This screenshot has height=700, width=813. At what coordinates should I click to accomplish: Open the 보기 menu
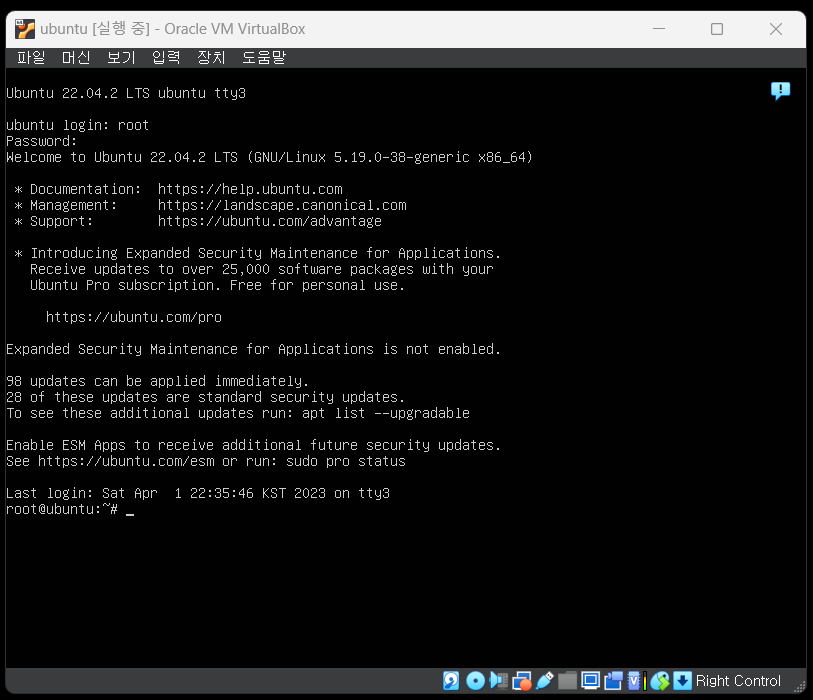point(121,57)
